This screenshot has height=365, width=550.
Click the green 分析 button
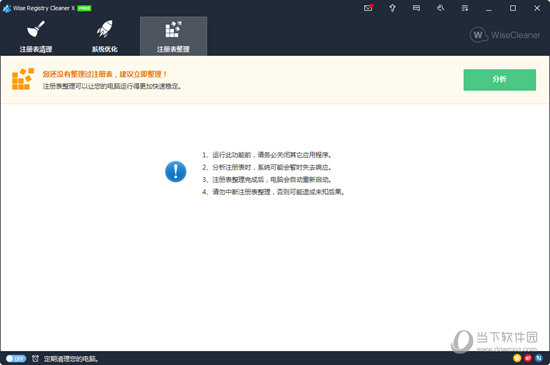point(499,80)
